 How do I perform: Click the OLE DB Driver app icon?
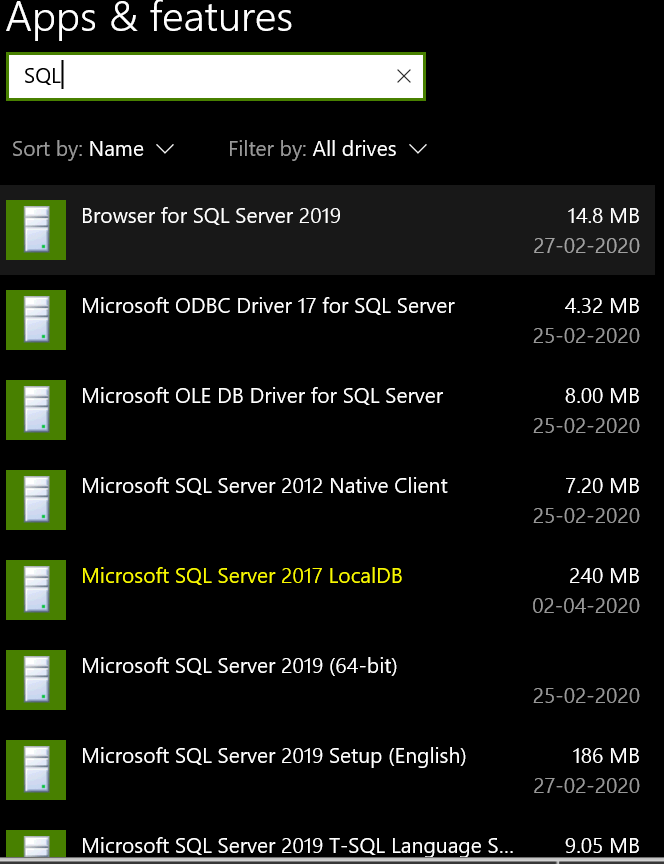coord(36,410)
